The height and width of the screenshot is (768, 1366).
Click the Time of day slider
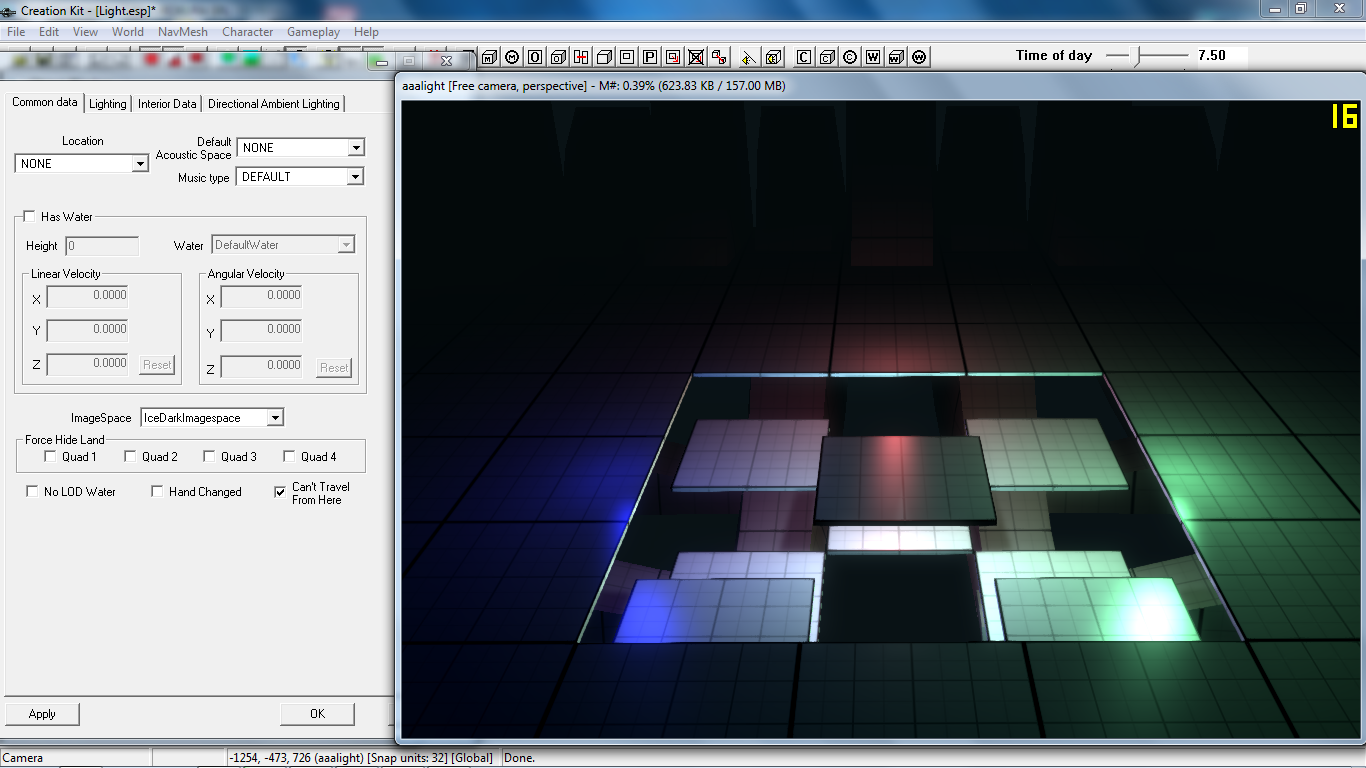point(1137,57)
